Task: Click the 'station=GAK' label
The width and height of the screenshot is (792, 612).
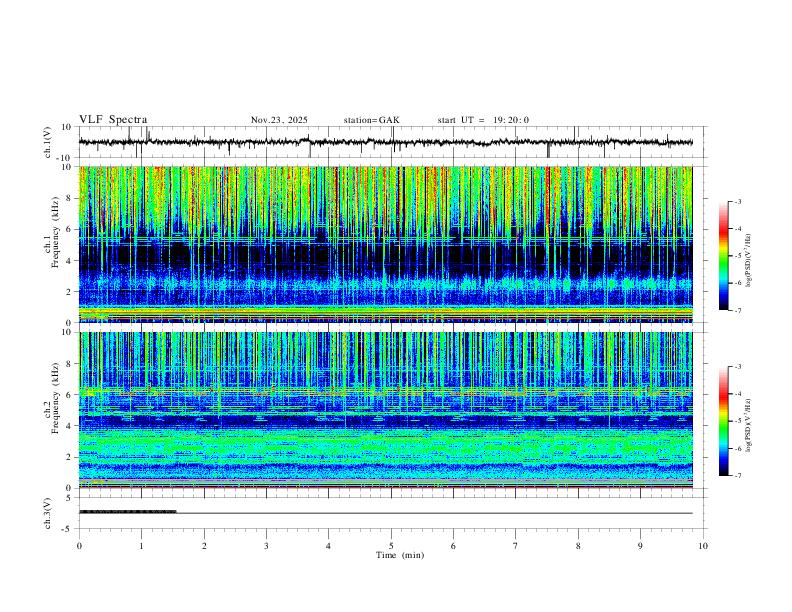Action: 371,120
